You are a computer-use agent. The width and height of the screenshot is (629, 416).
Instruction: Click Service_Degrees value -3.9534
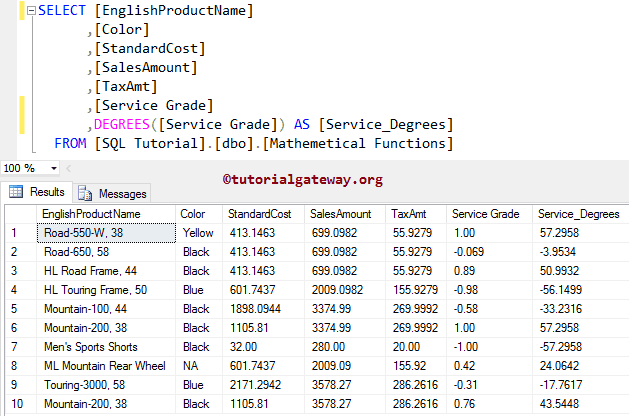coord(580,252)
